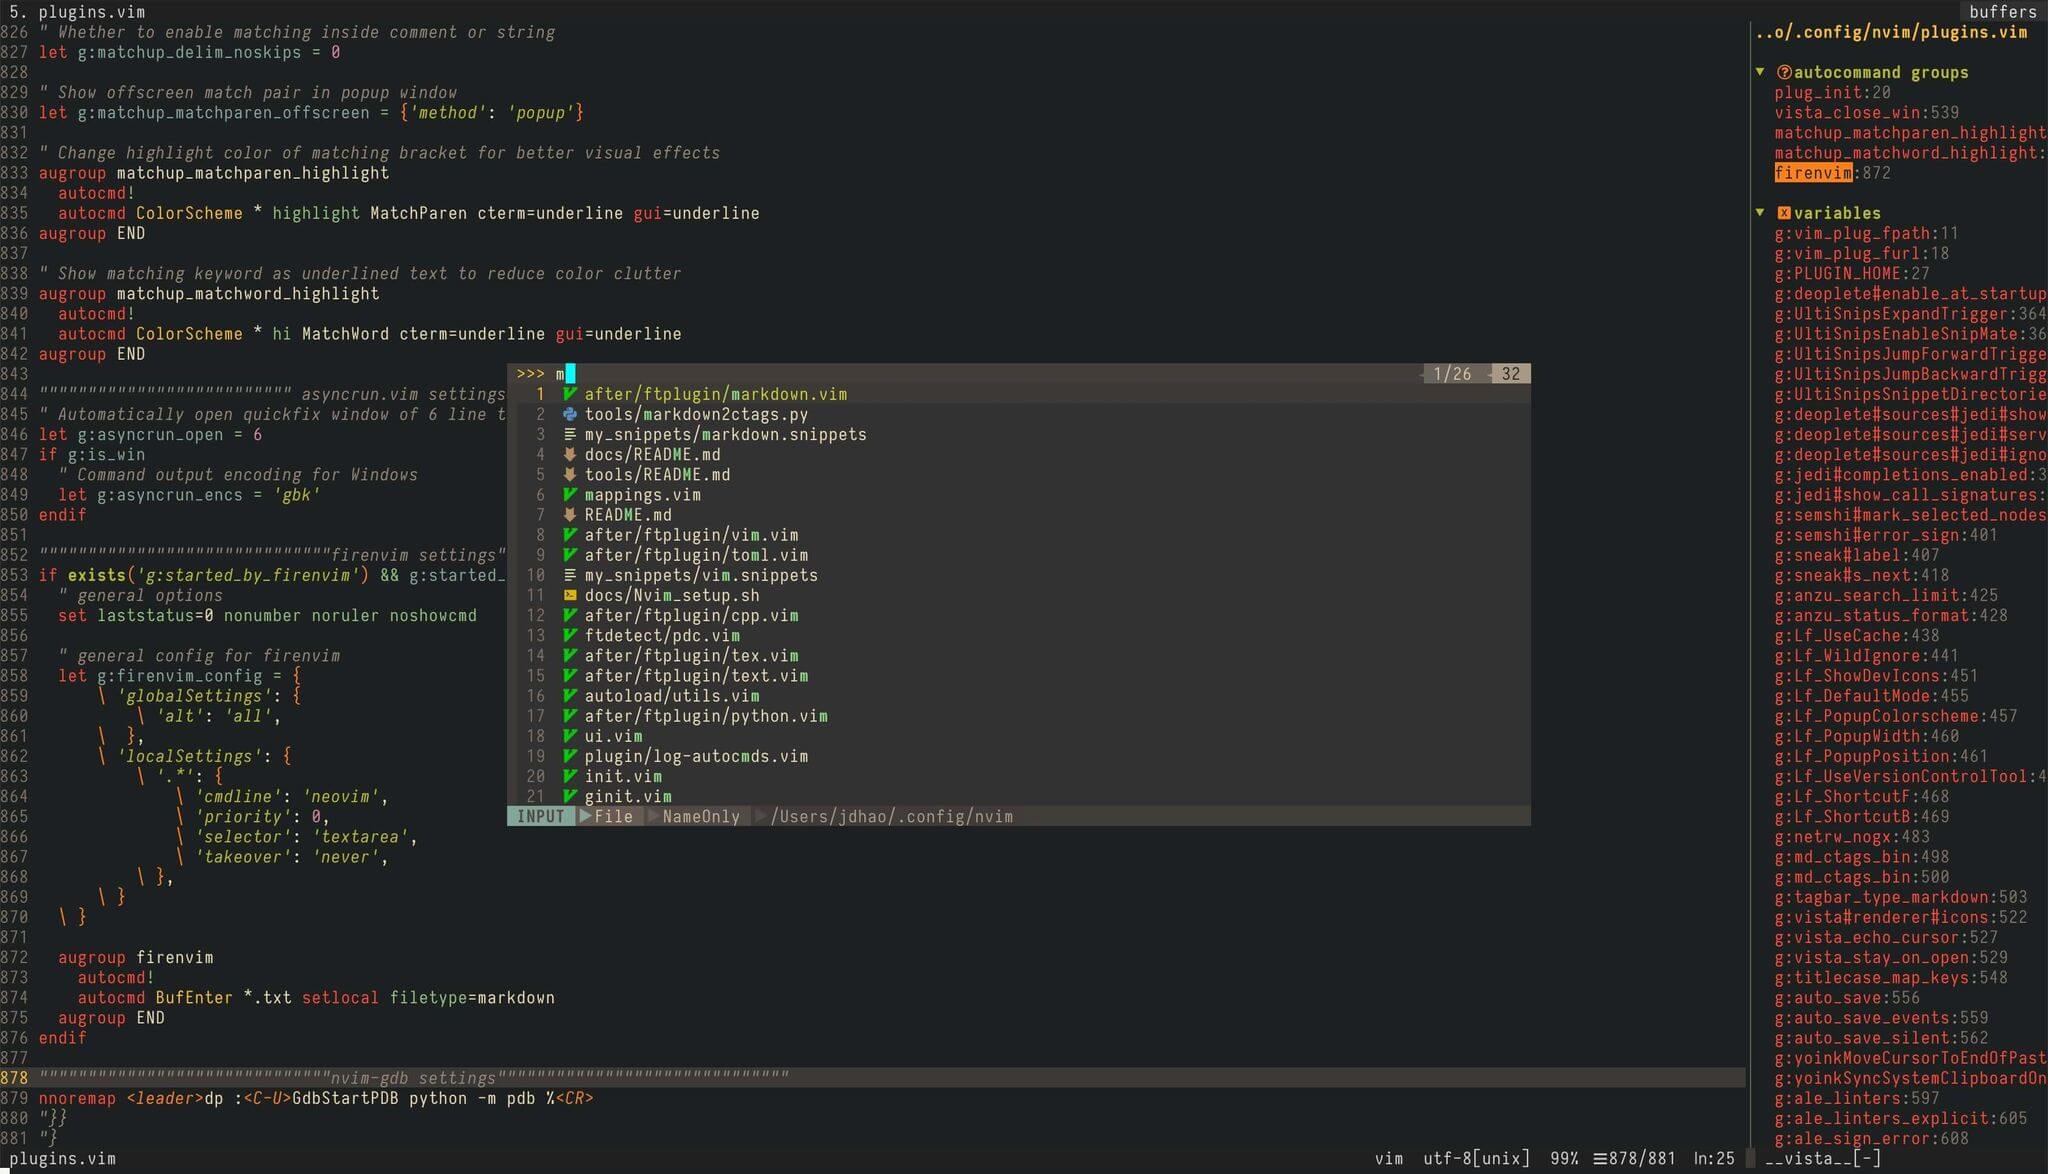Click the markdown icon beside root README.md
Viewport: 2048px width, 1174px height.
click(569, 515)
